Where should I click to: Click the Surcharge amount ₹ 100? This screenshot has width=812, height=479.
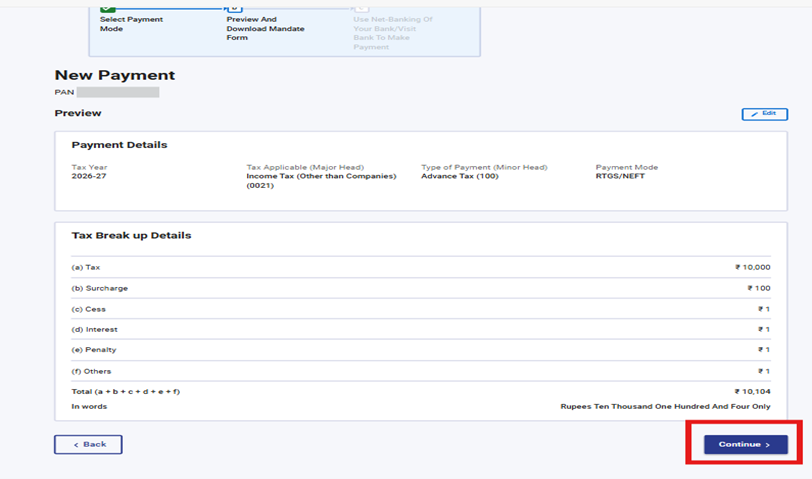tap(758, 288)
